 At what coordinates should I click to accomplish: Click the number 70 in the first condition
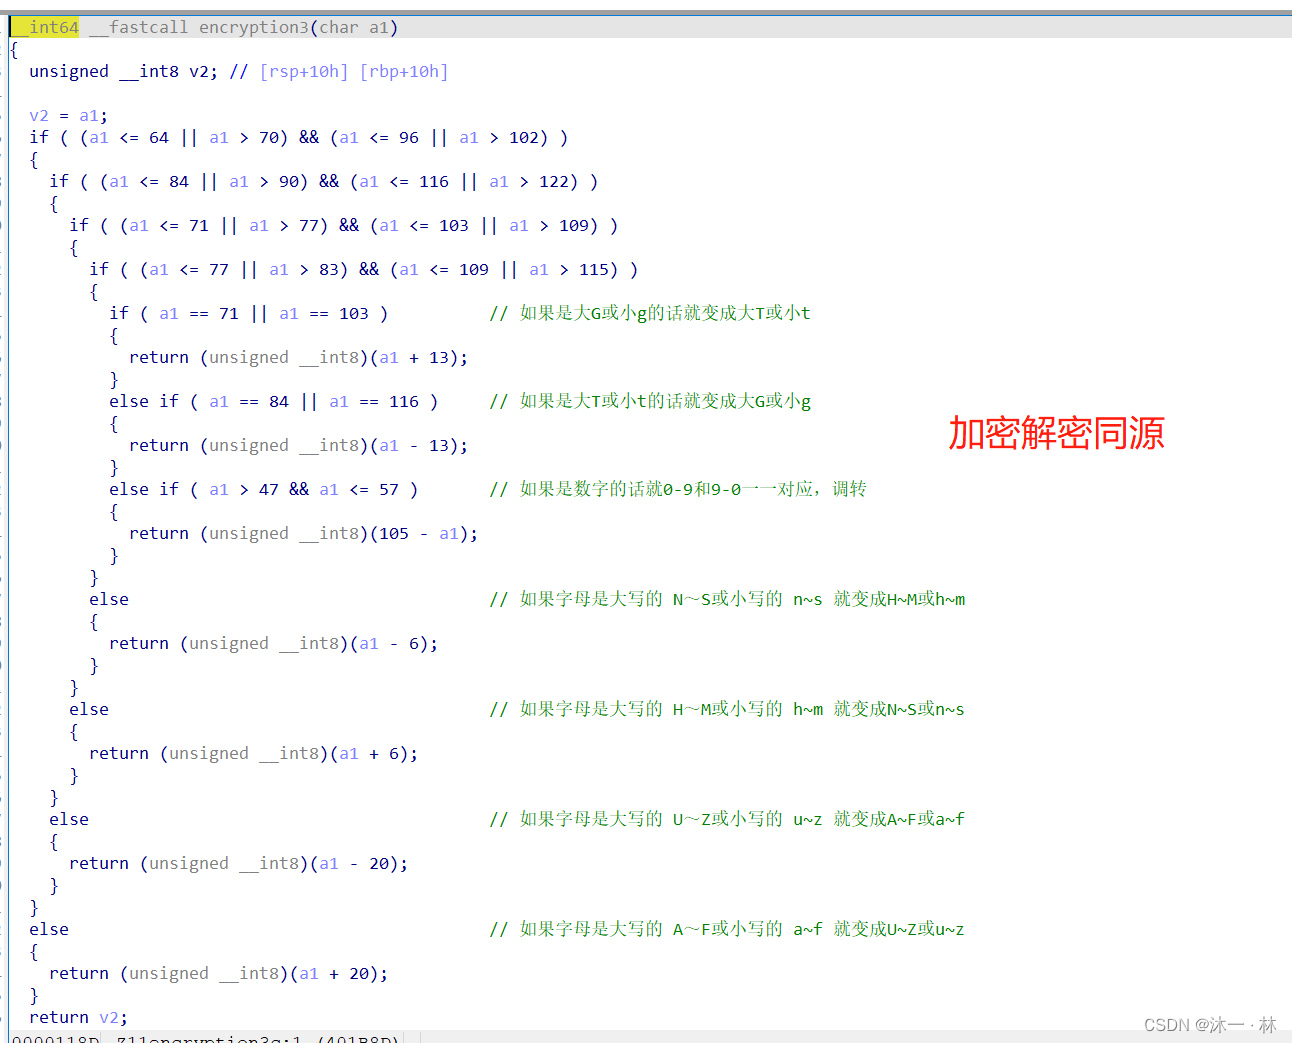[269, 137]
